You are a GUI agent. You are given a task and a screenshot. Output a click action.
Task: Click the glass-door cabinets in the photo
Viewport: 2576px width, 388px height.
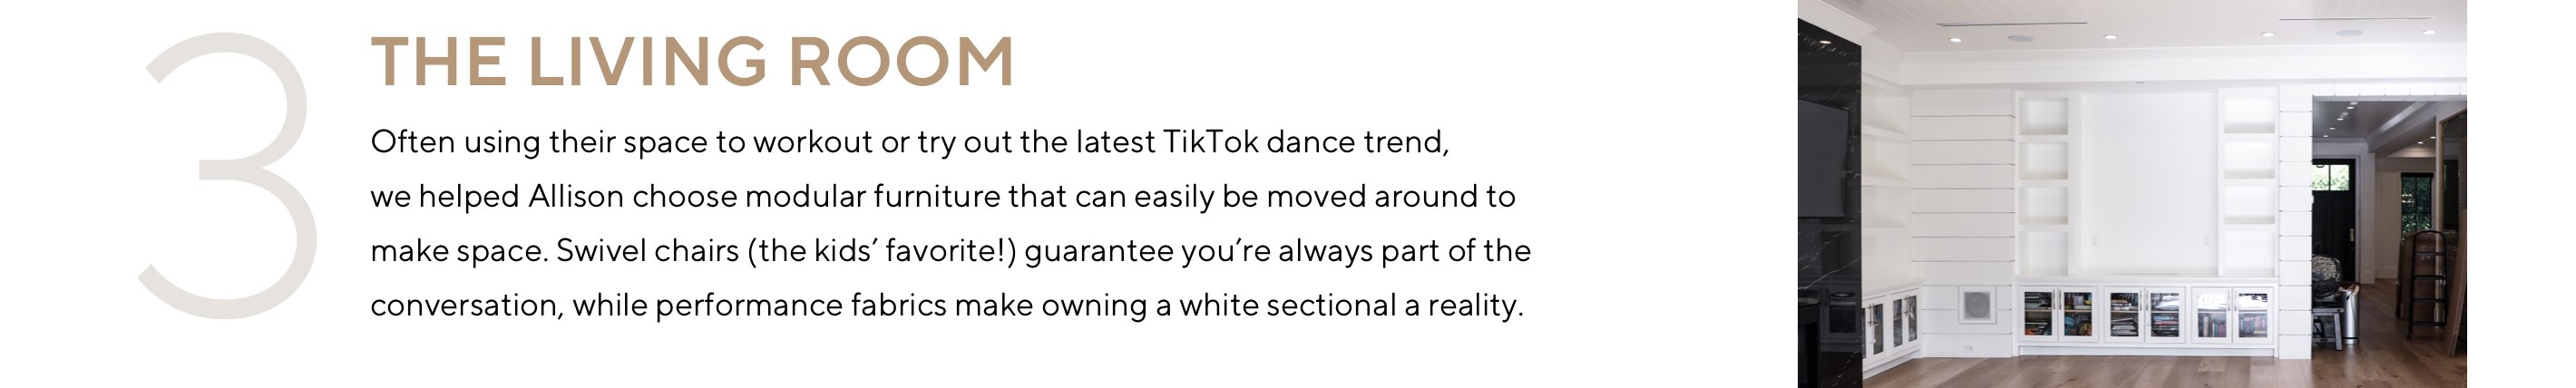tap(2143, 314)
